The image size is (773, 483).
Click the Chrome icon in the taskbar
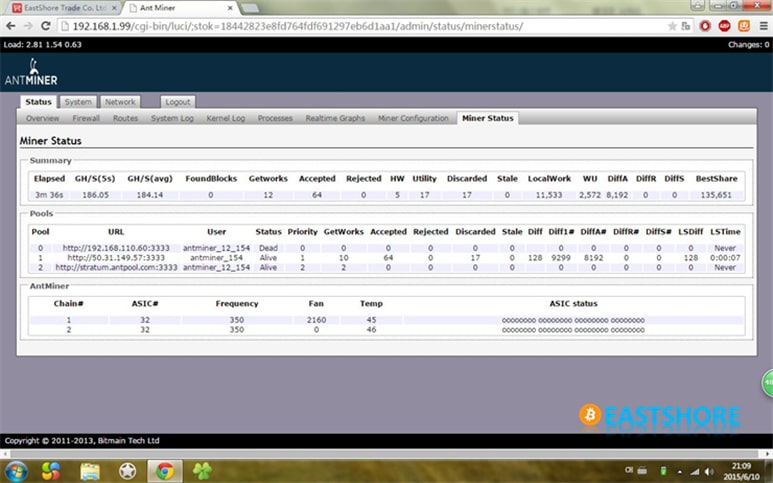pos(165,472)
